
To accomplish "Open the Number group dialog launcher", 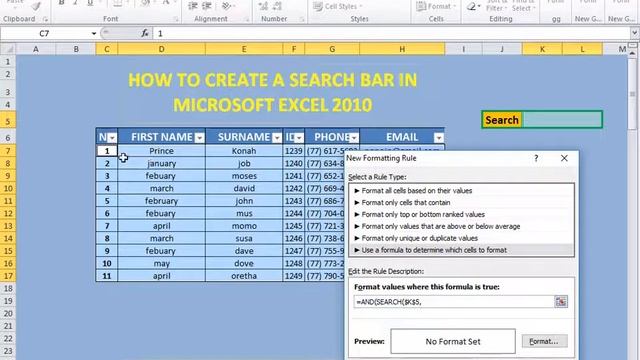I will [x=302, y=19].
